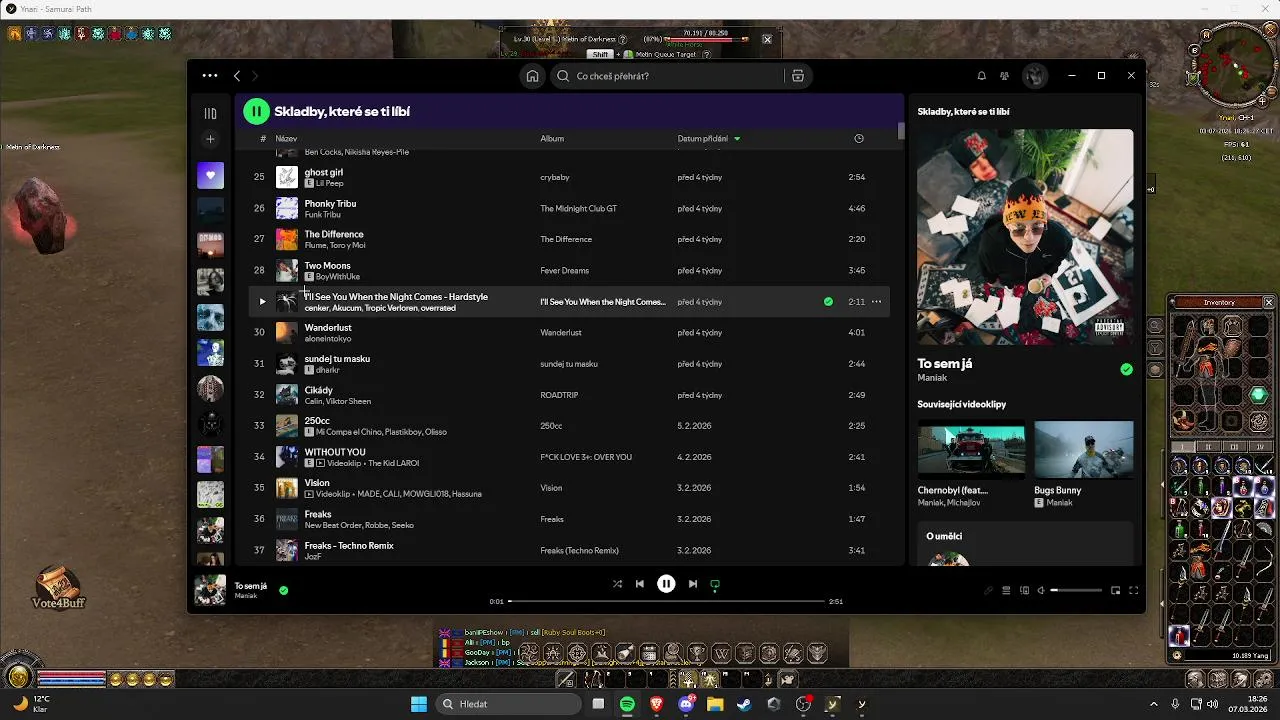Pause playback in the bottom player

(x=666, y=584)
